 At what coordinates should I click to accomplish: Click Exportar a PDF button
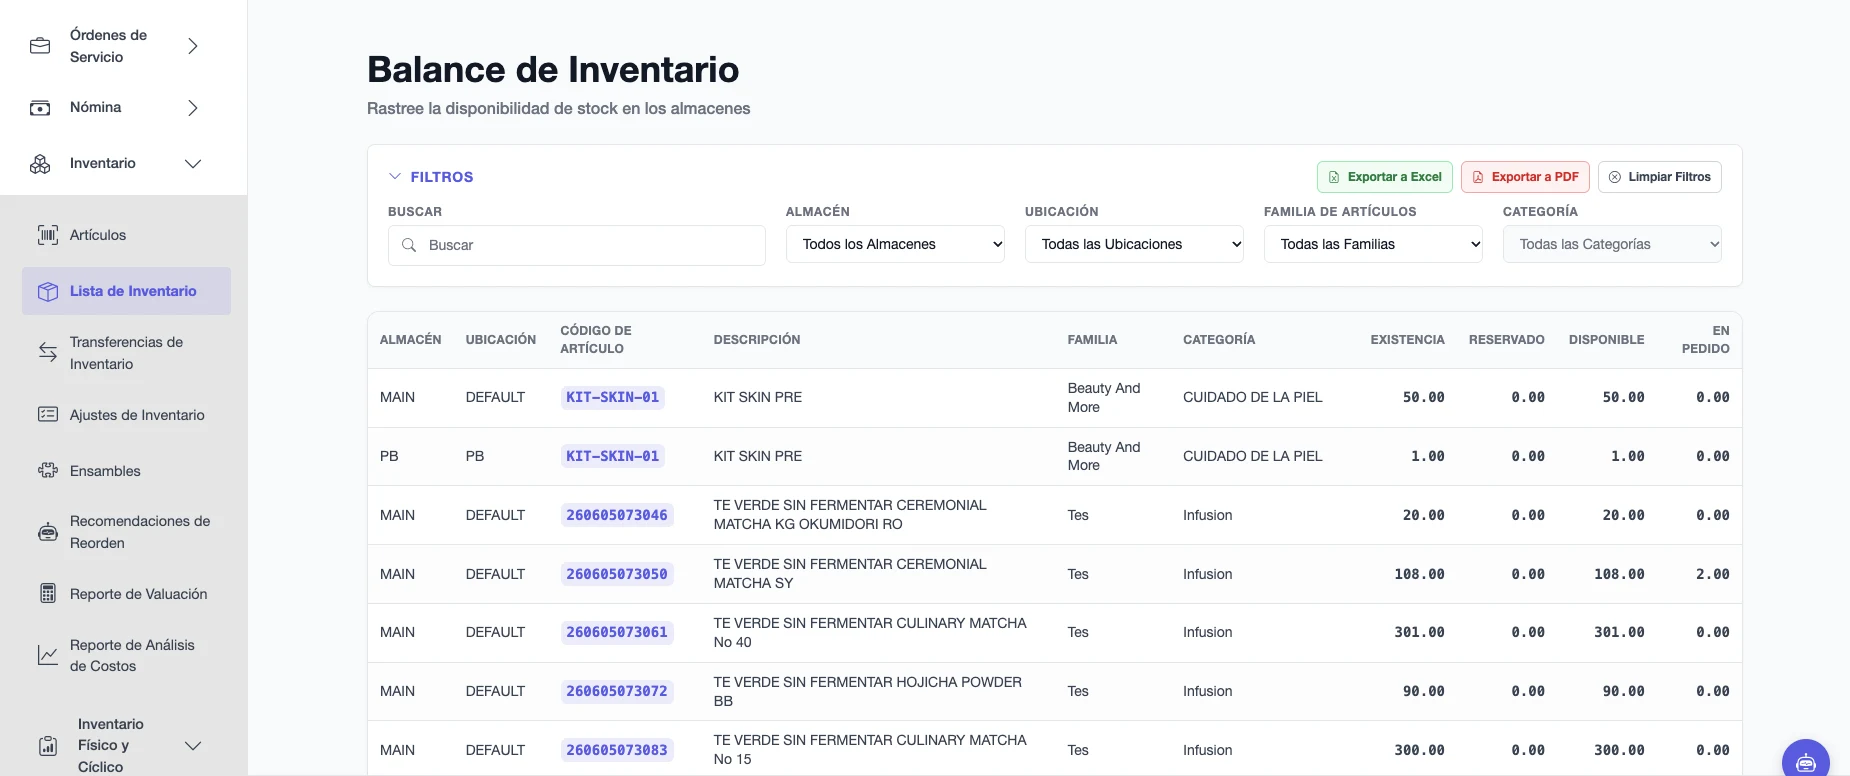pyautogui.click(x=1525, y=177)
